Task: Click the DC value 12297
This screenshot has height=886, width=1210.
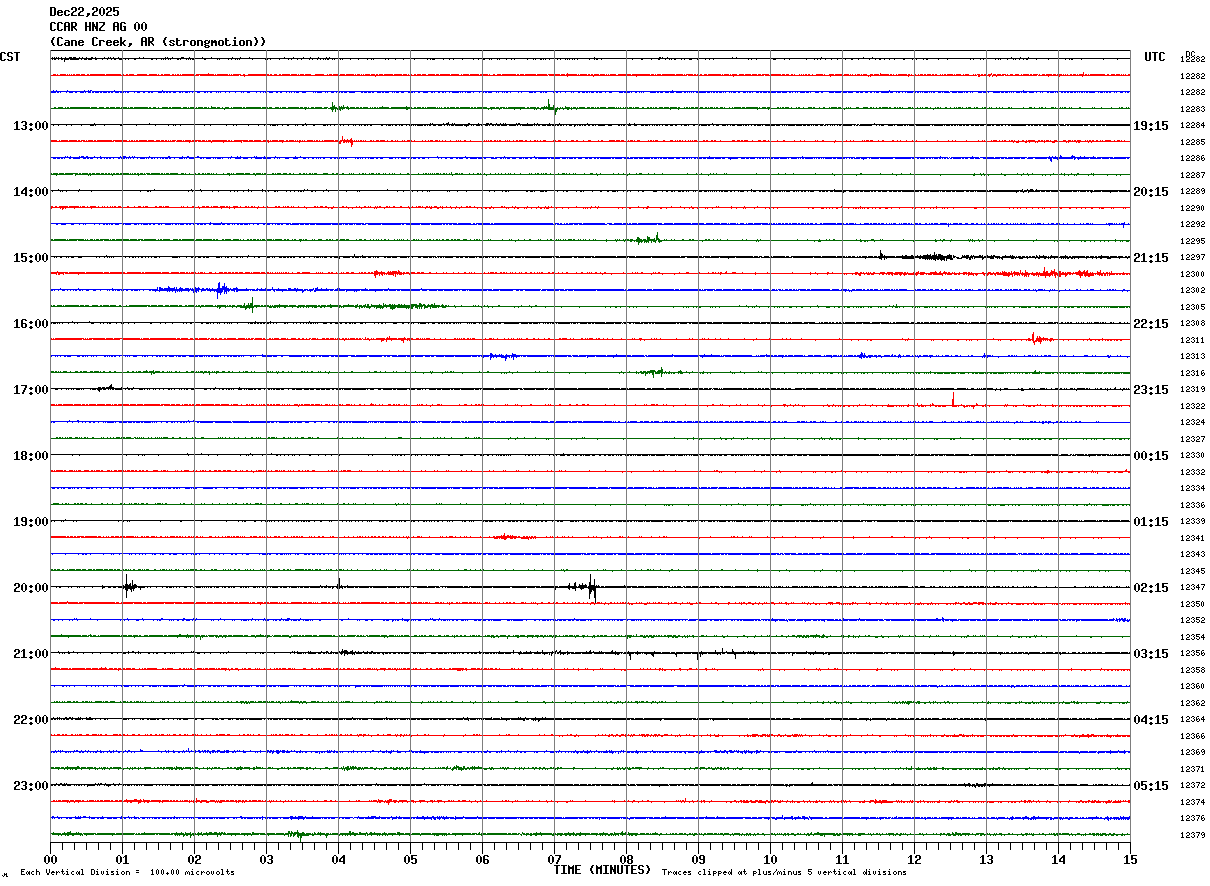Action: tap(1192, 257)
